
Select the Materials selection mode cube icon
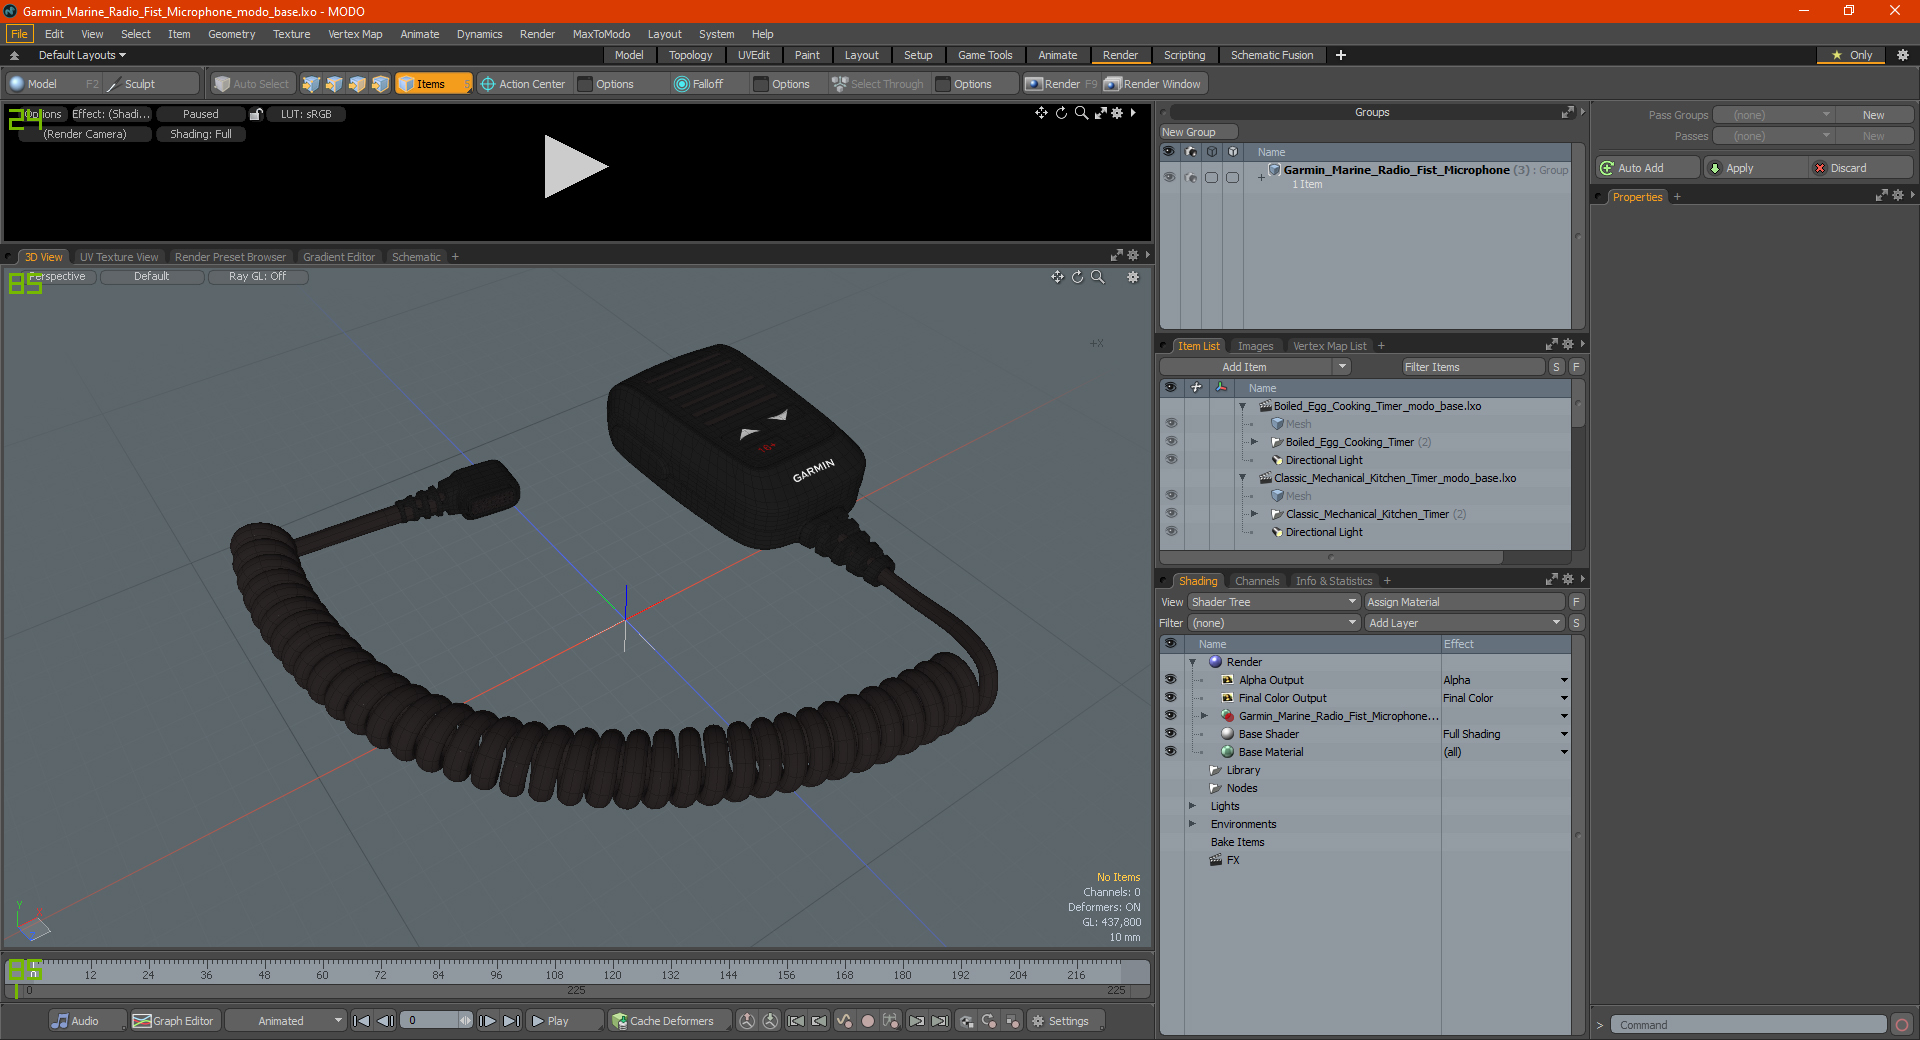(380, 84)
